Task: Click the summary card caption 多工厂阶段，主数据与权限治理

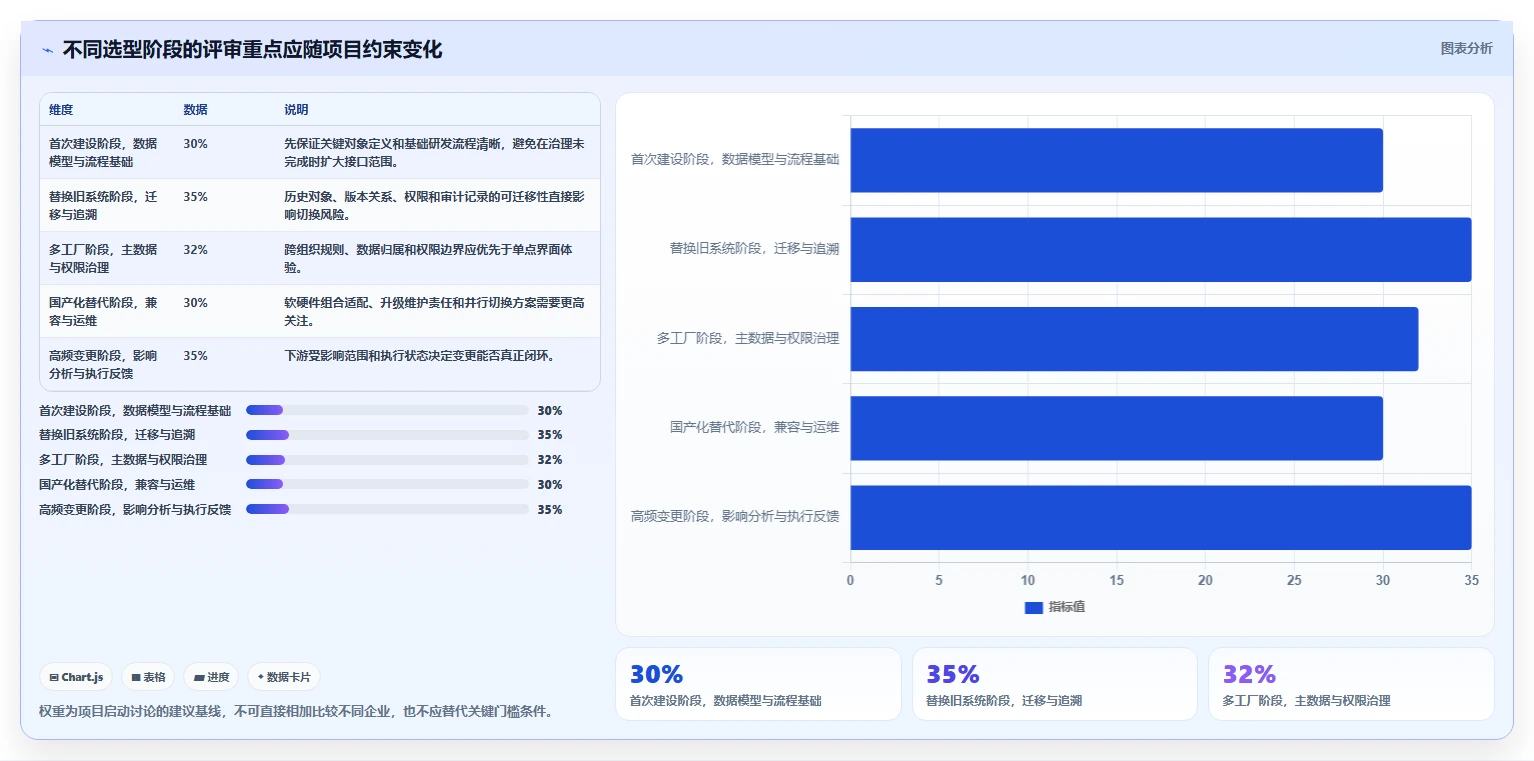Action: point(1307,701)
